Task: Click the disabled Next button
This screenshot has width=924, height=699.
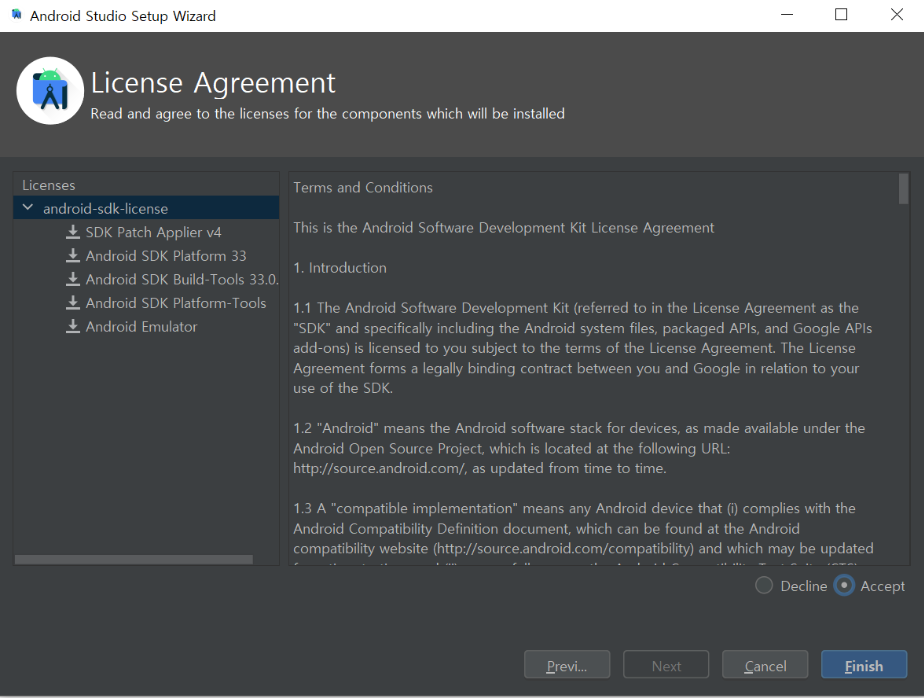Action: [666, 665]
